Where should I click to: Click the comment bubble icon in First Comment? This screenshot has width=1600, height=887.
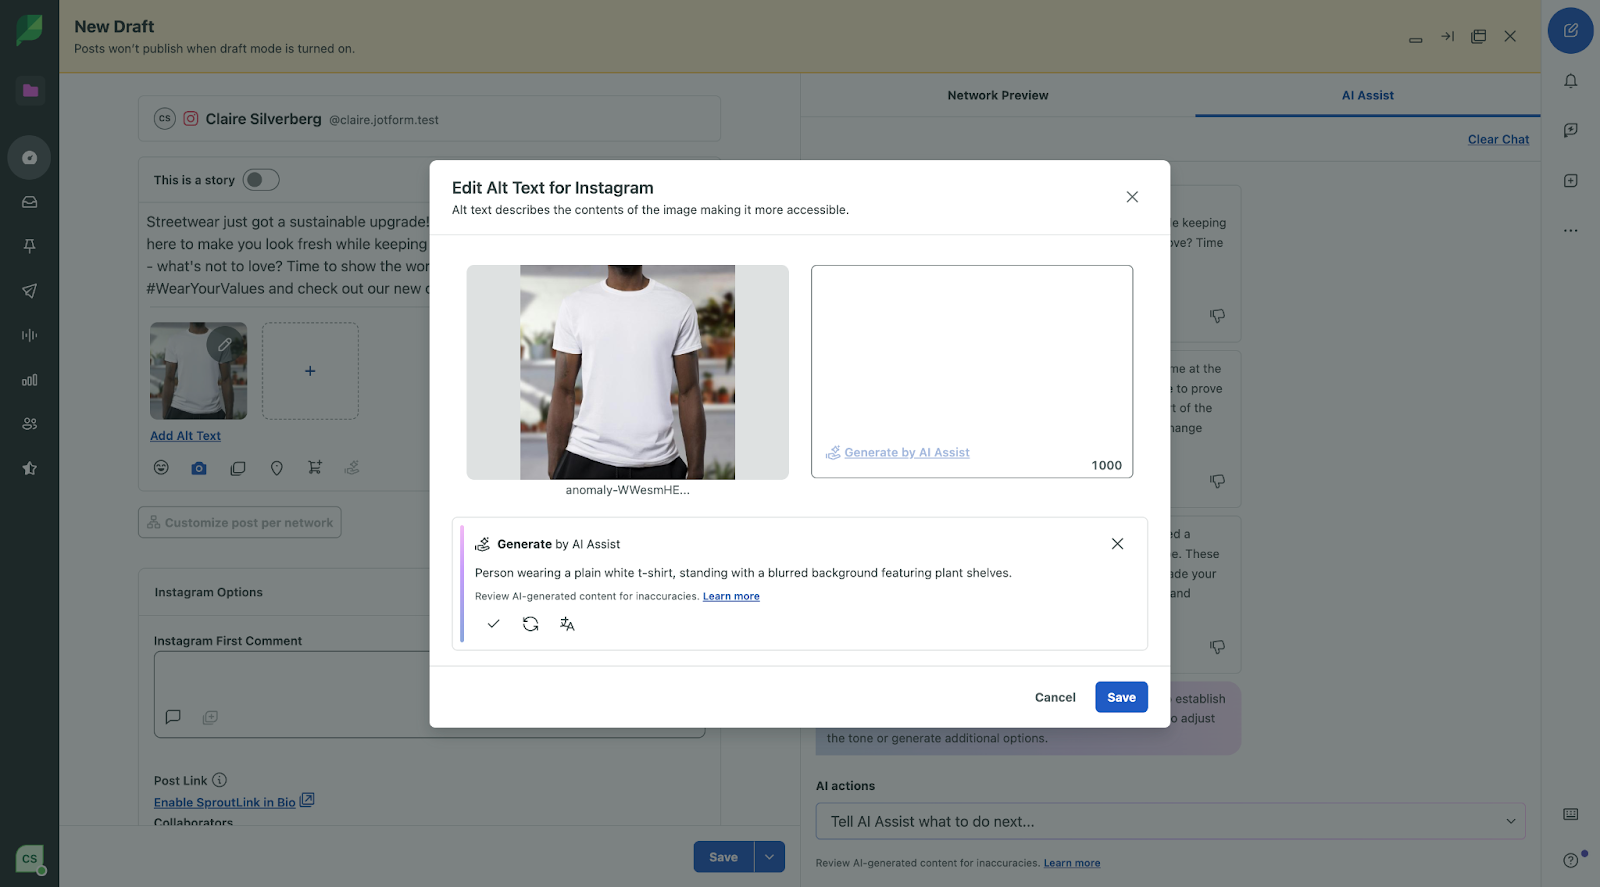click(x=173, y=717)
